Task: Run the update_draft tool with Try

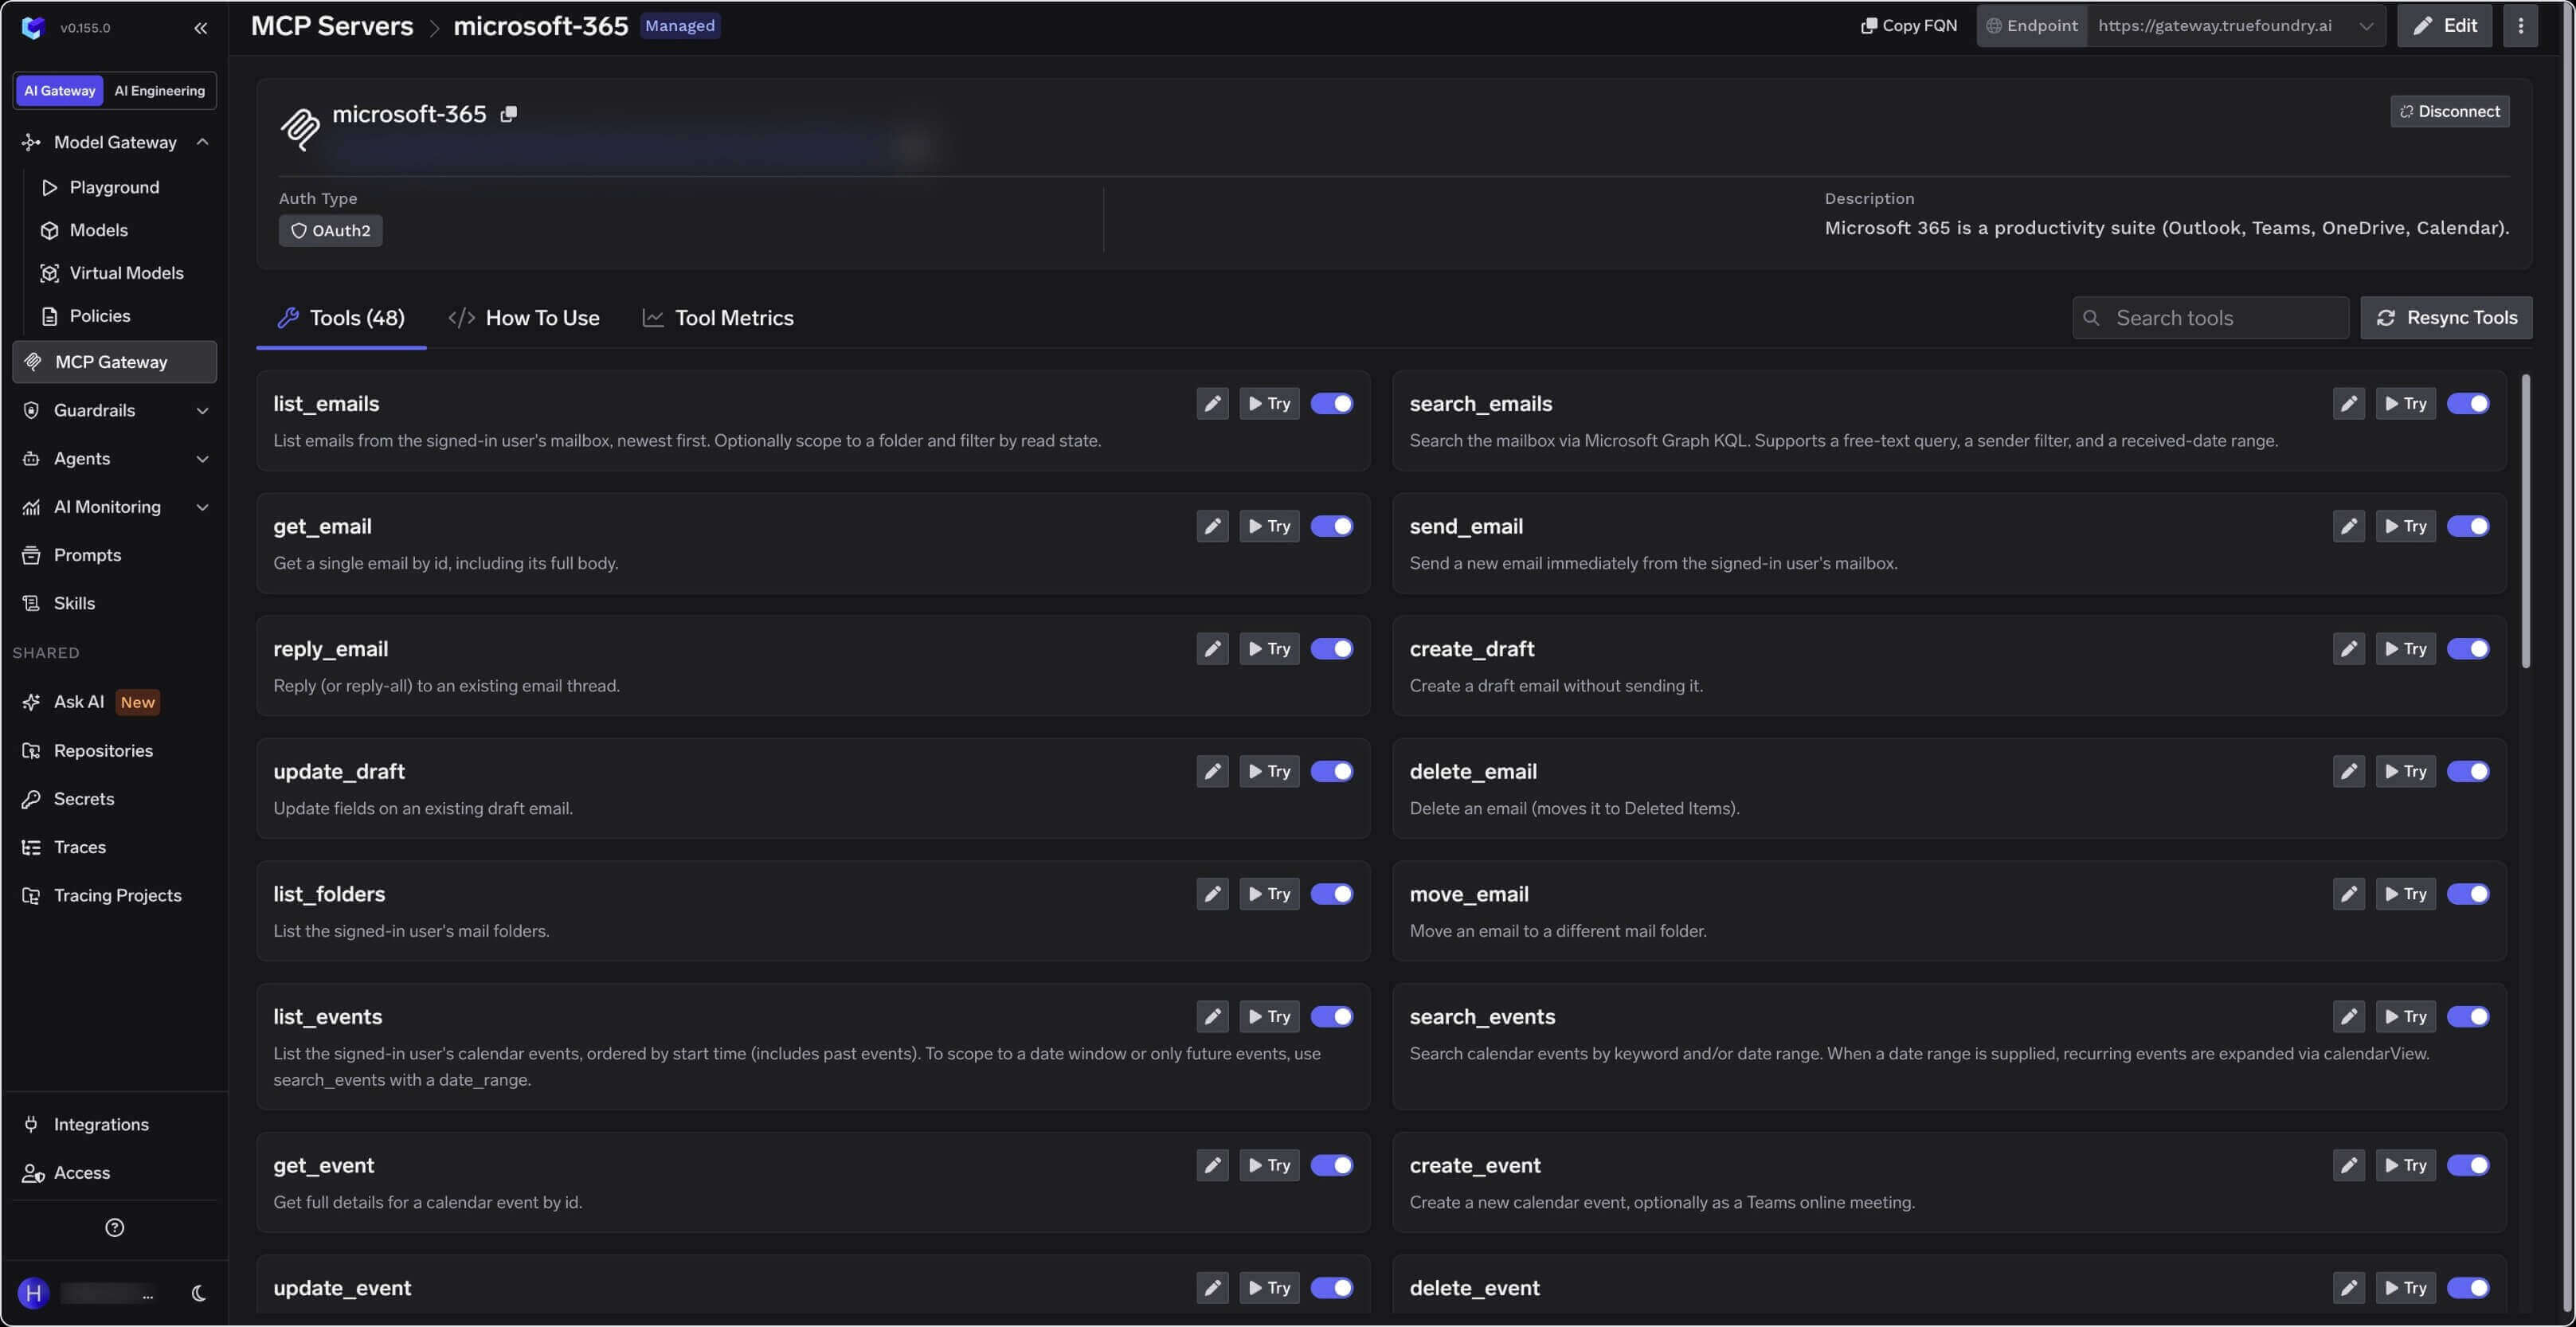Action: coord(1269,772)
